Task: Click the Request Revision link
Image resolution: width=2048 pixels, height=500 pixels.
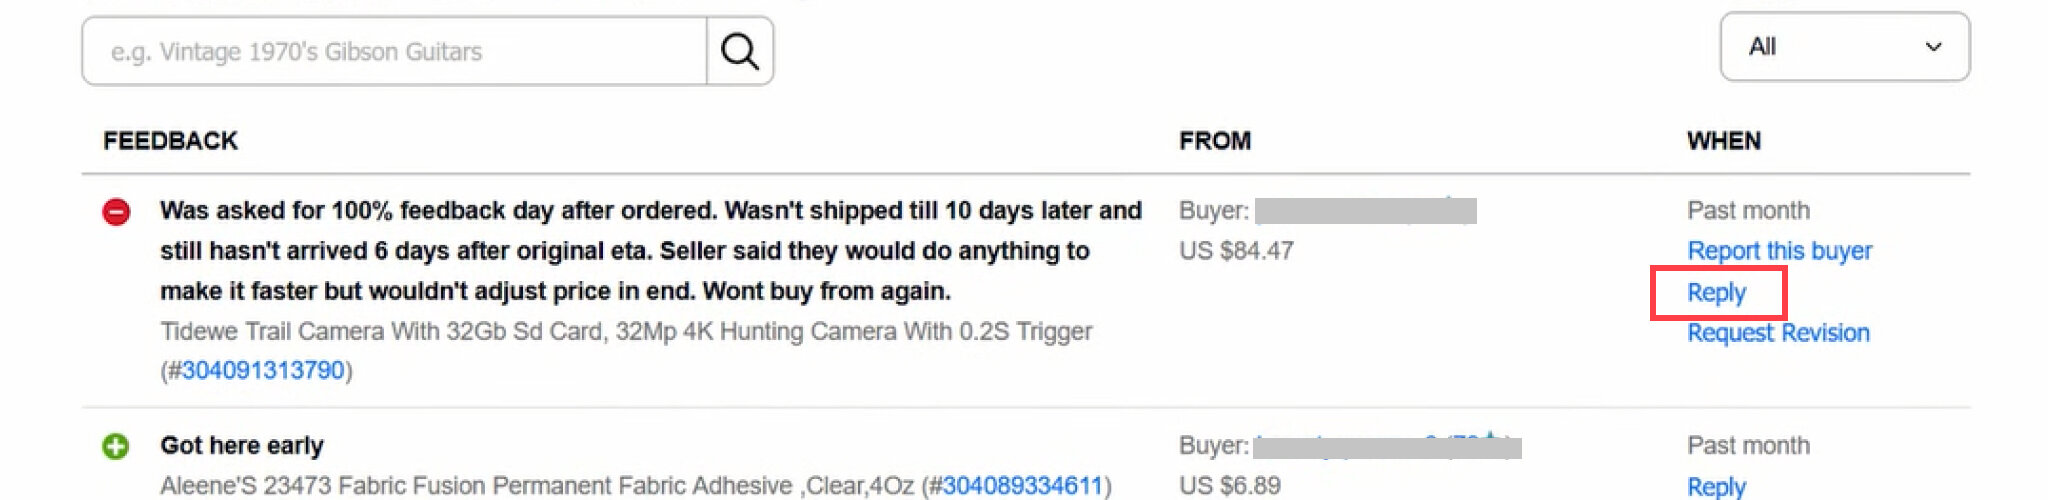Action: [x=1778, y=333]
